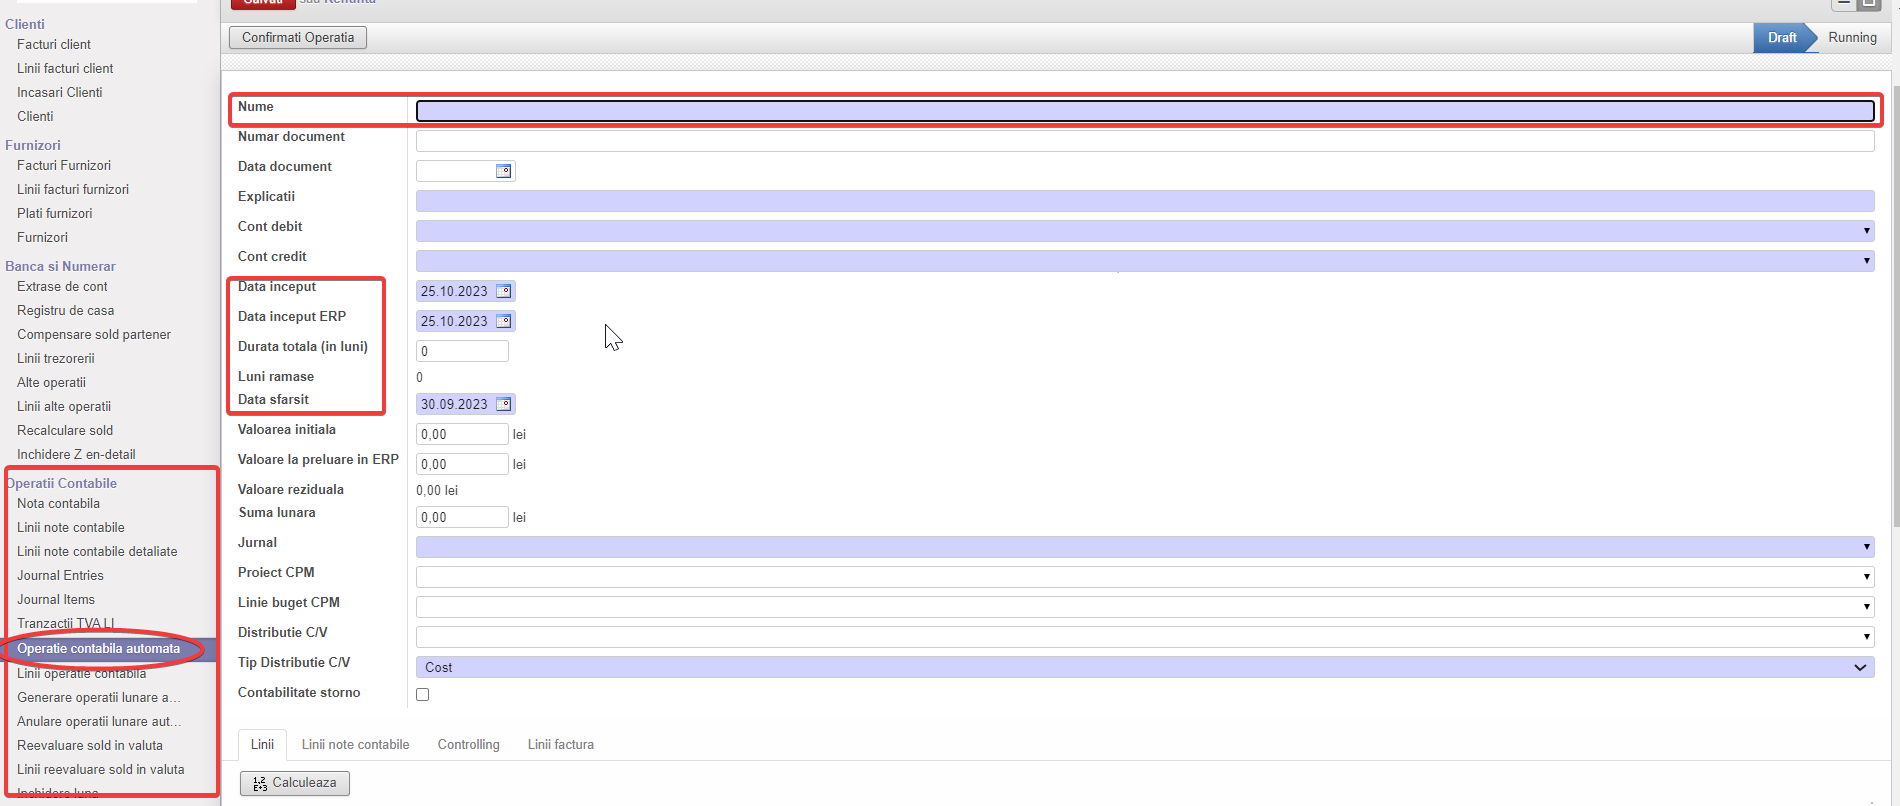Click the Calculeaza button
Image resolution: width=1900 pixels, height=806 pixels.
[295, 783]
